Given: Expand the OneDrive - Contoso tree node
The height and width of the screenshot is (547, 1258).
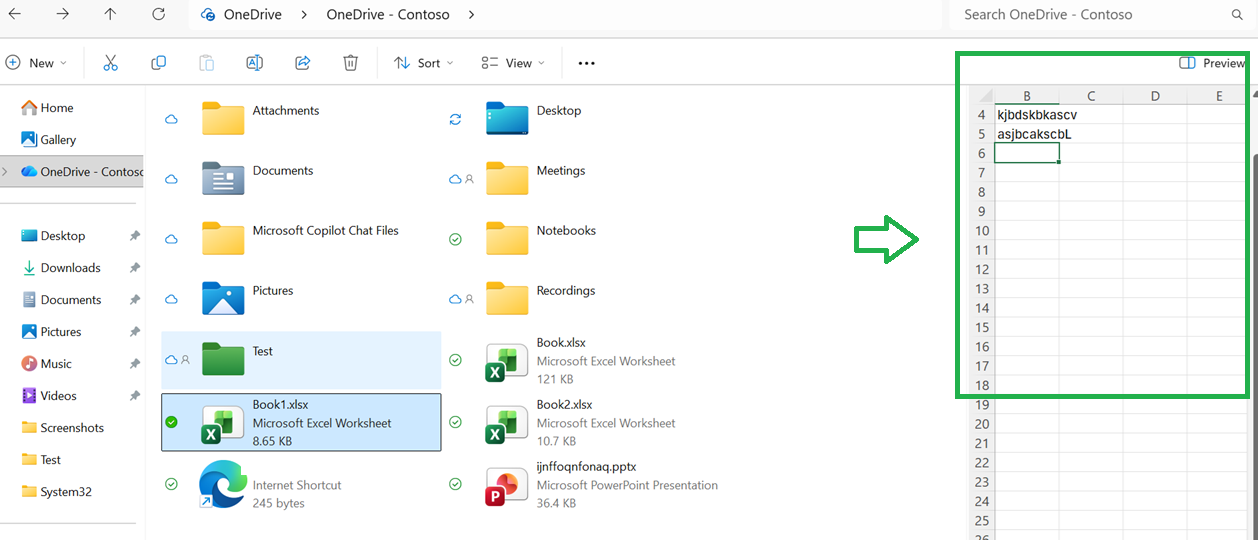Looking at the screenshot, I should click(6, 172).
